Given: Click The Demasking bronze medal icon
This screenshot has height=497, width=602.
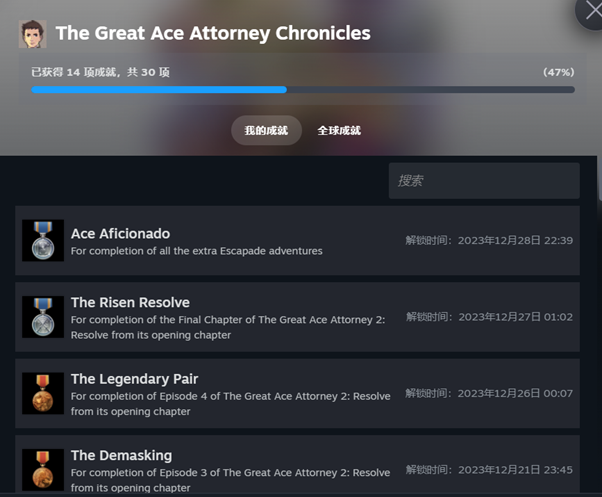Looking at the screenshot, I should tap(43, 470).
